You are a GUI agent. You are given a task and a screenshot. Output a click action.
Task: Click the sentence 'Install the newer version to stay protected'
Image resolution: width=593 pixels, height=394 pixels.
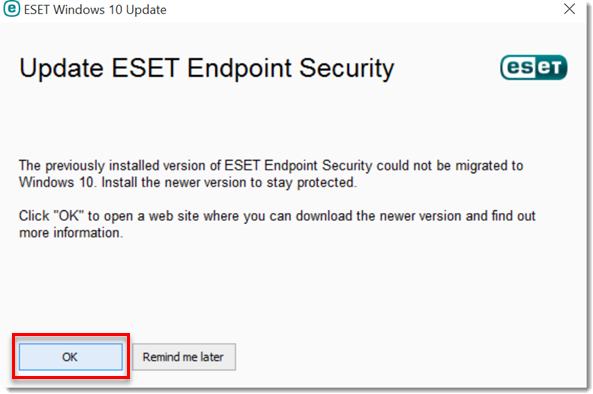(229, 183)
